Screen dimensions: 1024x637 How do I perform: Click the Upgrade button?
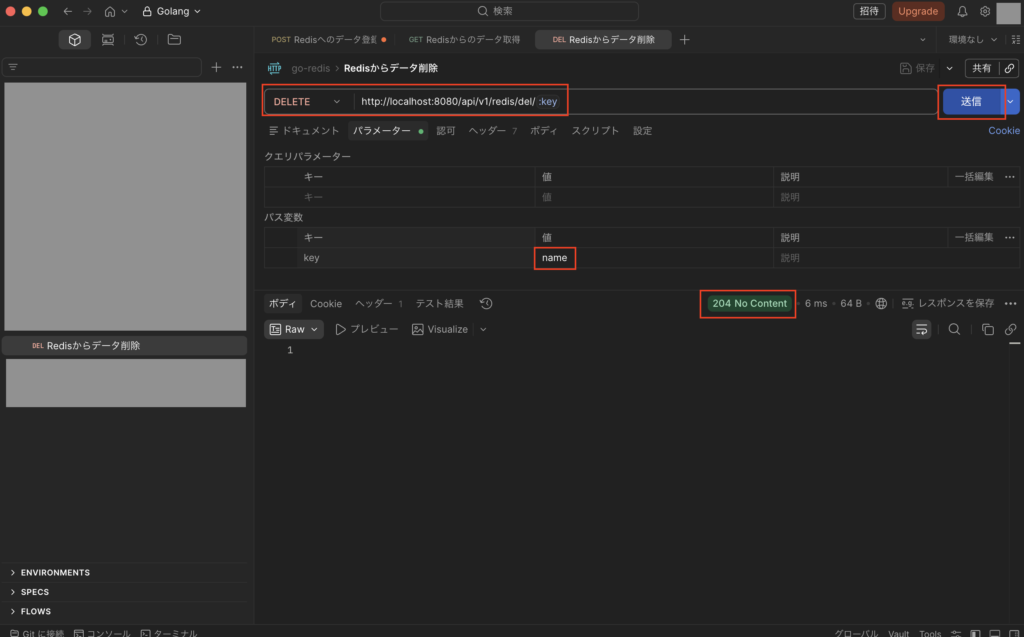click(x=917, y=11)
